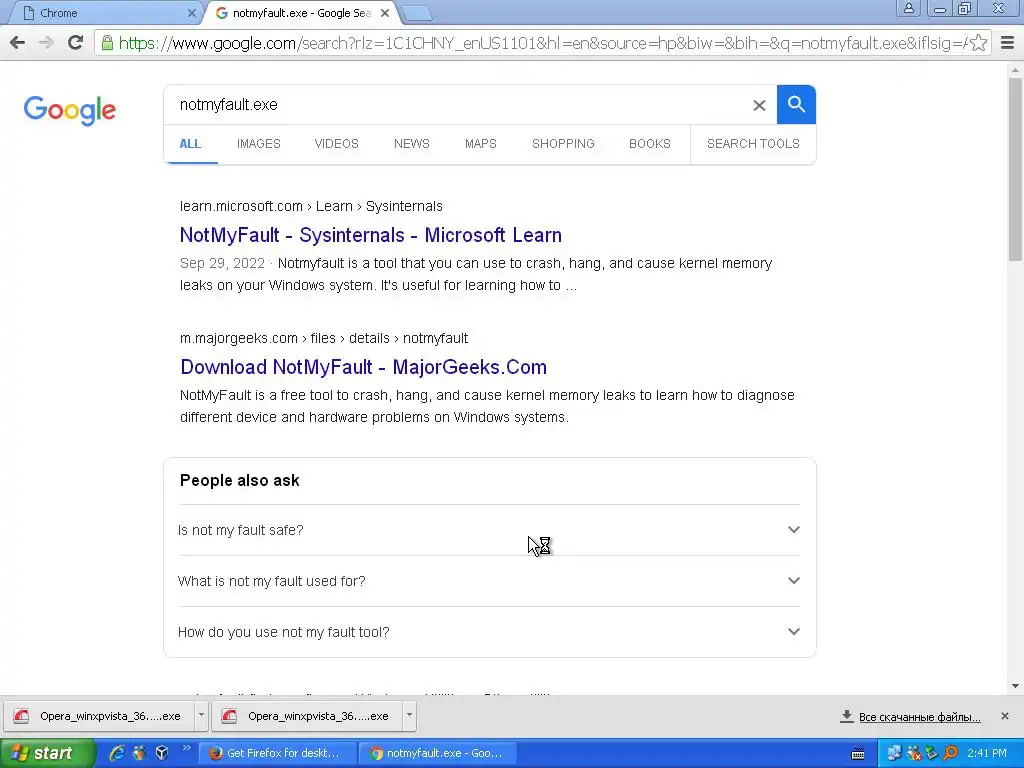
Task: Go back with the browser back arrow
Action: [18, 43]
